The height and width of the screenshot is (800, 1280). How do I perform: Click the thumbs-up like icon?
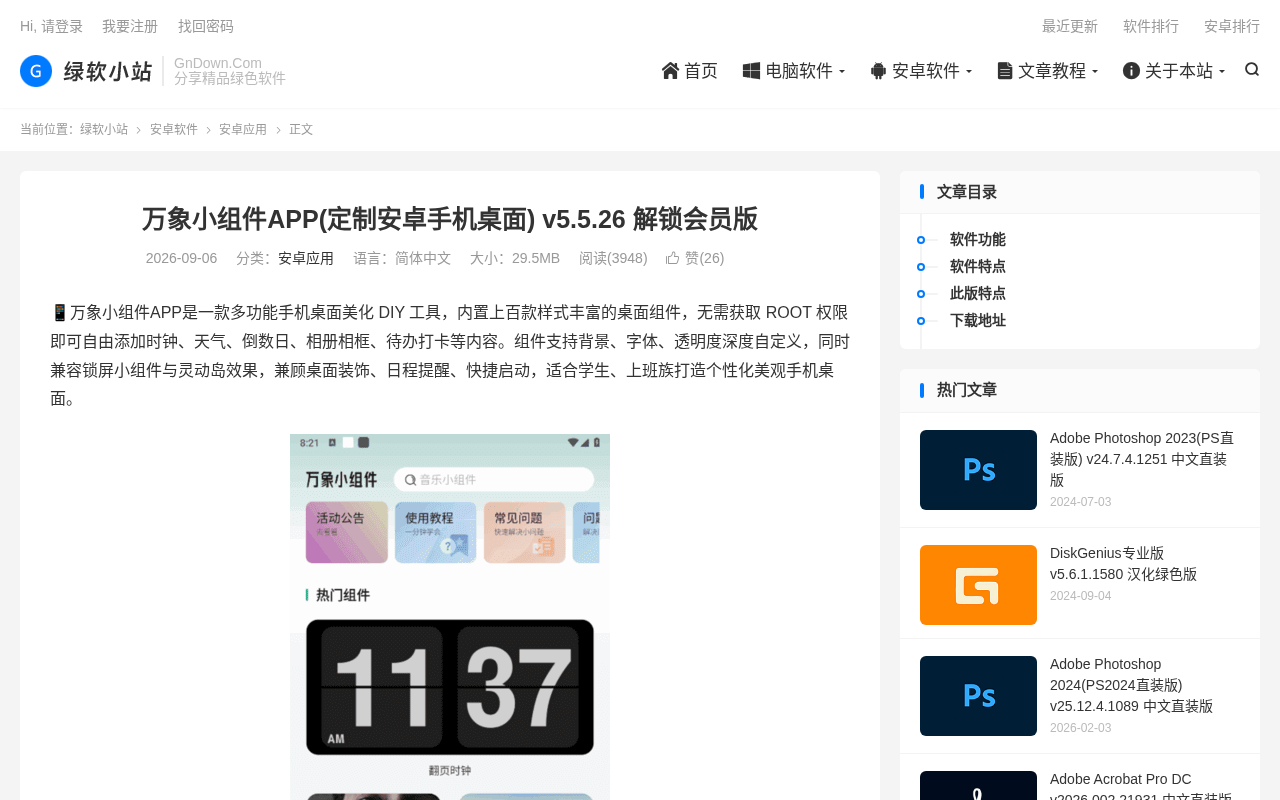tap(673, 258)
